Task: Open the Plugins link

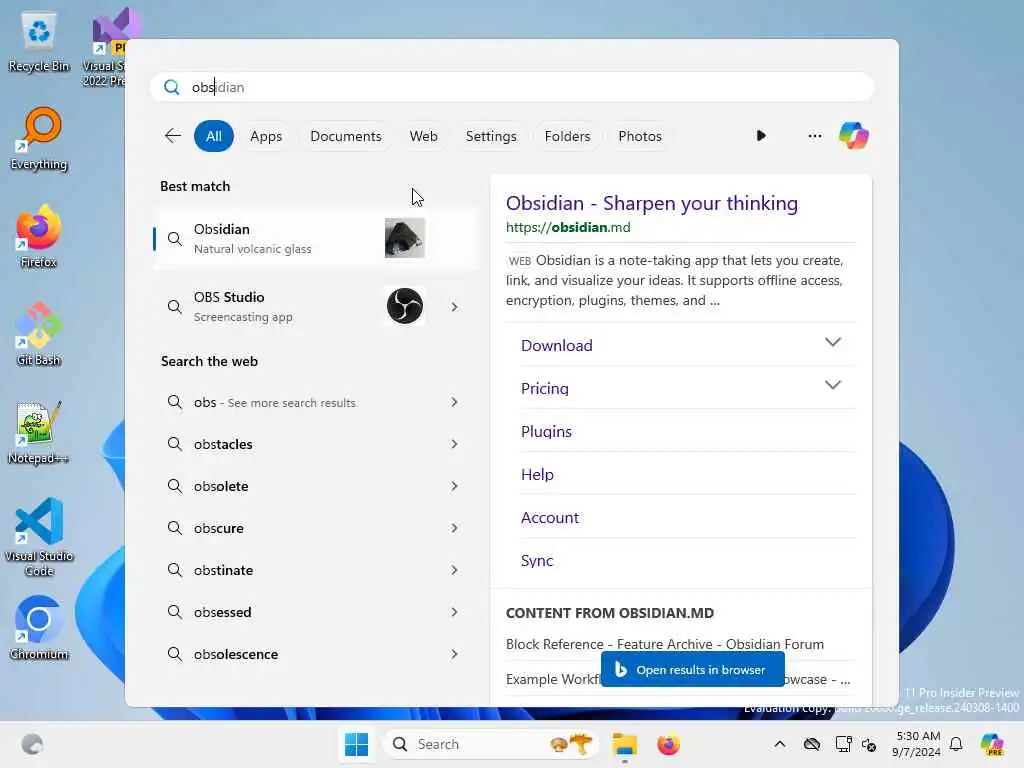Action: tap(546, 432)
